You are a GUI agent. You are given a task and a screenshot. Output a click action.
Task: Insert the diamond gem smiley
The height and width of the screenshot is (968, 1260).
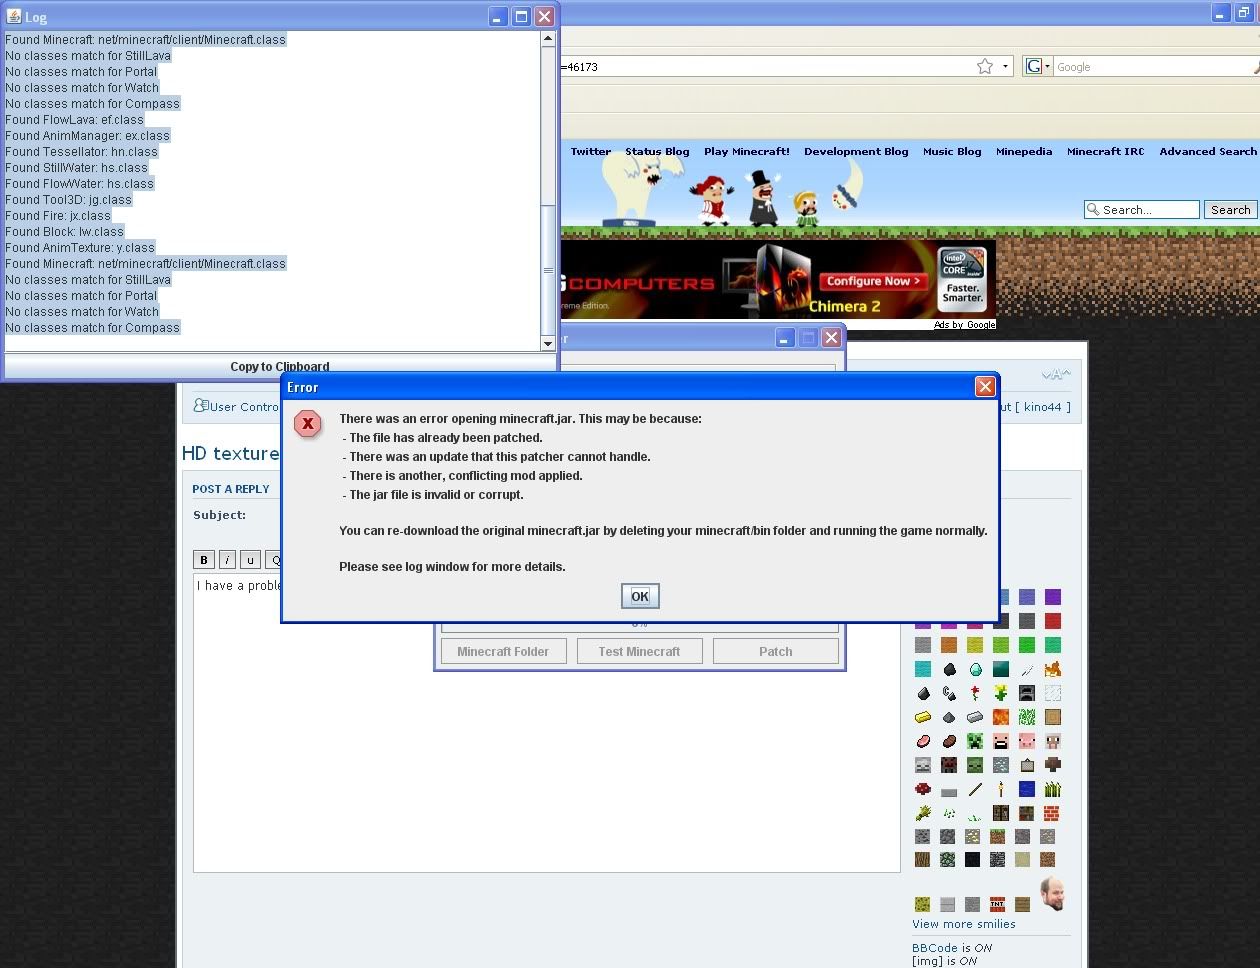[975, 669]
